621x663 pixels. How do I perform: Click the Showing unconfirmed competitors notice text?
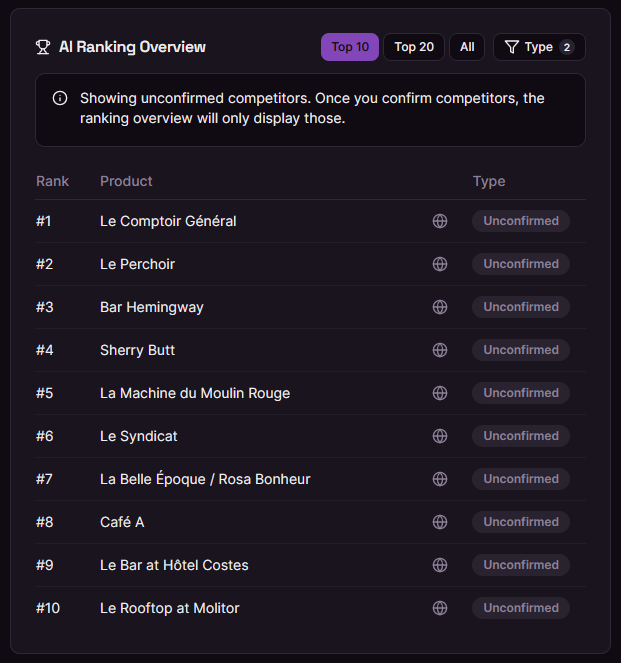pos(312,108)
